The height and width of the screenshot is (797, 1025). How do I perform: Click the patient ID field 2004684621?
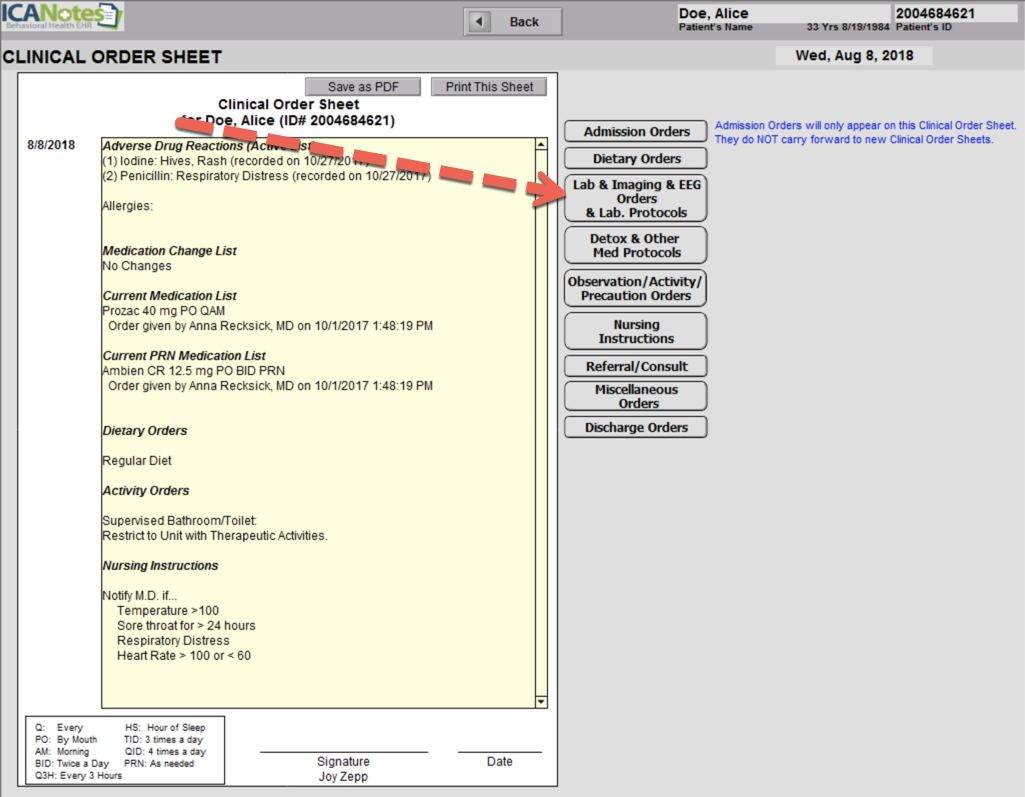[x=954, y=14]
